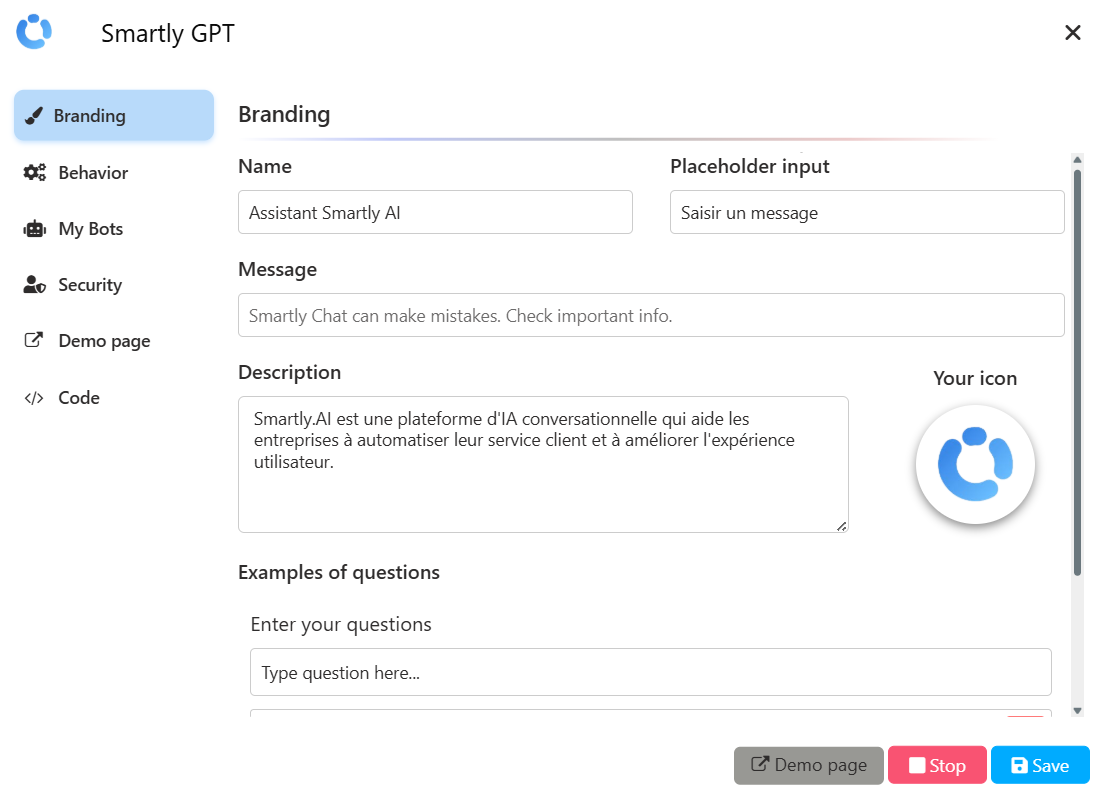Click the floppy disk Save icon

point(1019,765)
